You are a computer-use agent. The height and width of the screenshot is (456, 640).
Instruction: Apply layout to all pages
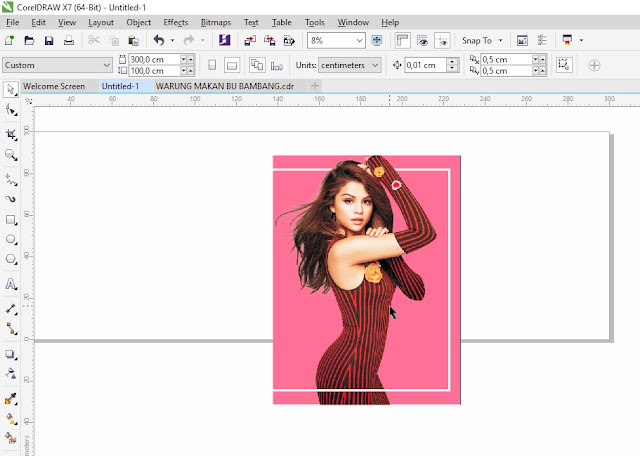pyautogui.click(x=257, y=65)
